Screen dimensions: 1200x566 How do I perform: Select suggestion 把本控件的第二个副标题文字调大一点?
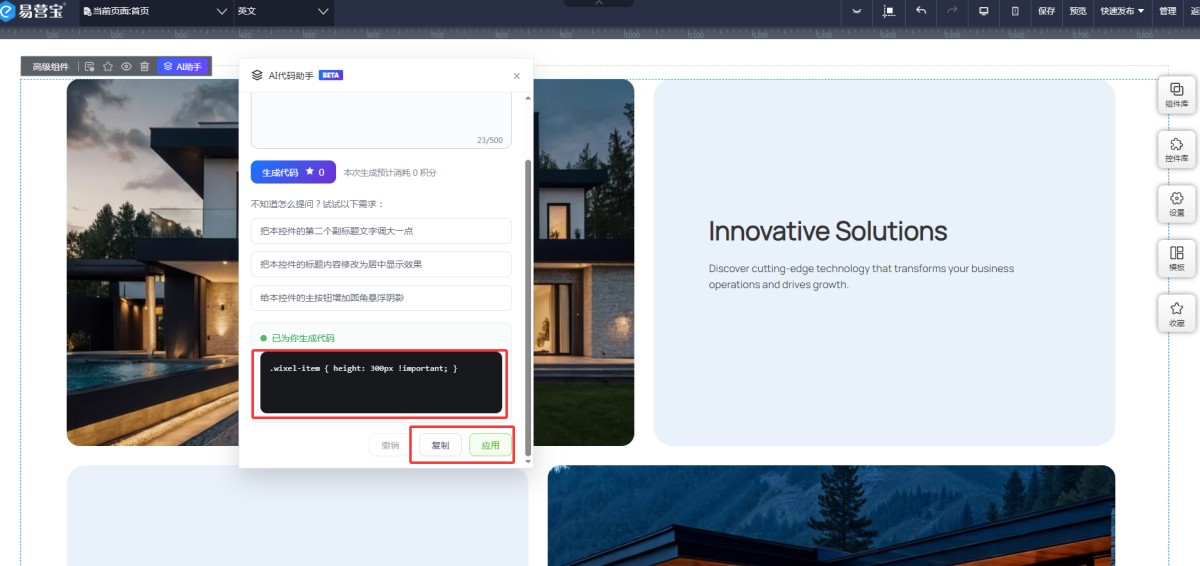381,231
